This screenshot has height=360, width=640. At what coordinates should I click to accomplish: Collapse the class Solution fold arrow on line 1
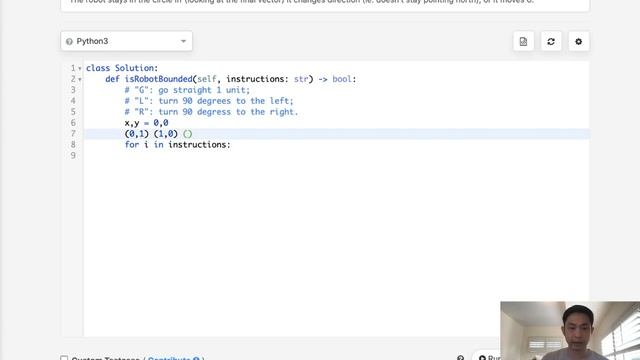[80, 69]
